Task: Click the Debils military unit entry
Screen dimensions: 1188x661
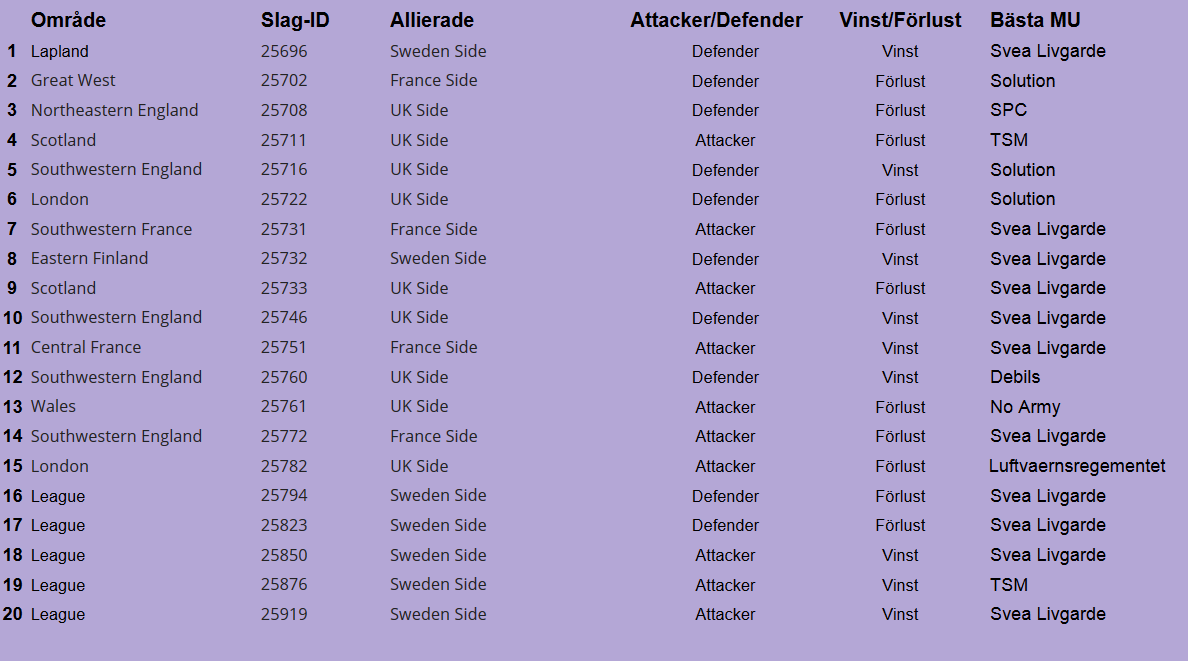Action: 1015,377
